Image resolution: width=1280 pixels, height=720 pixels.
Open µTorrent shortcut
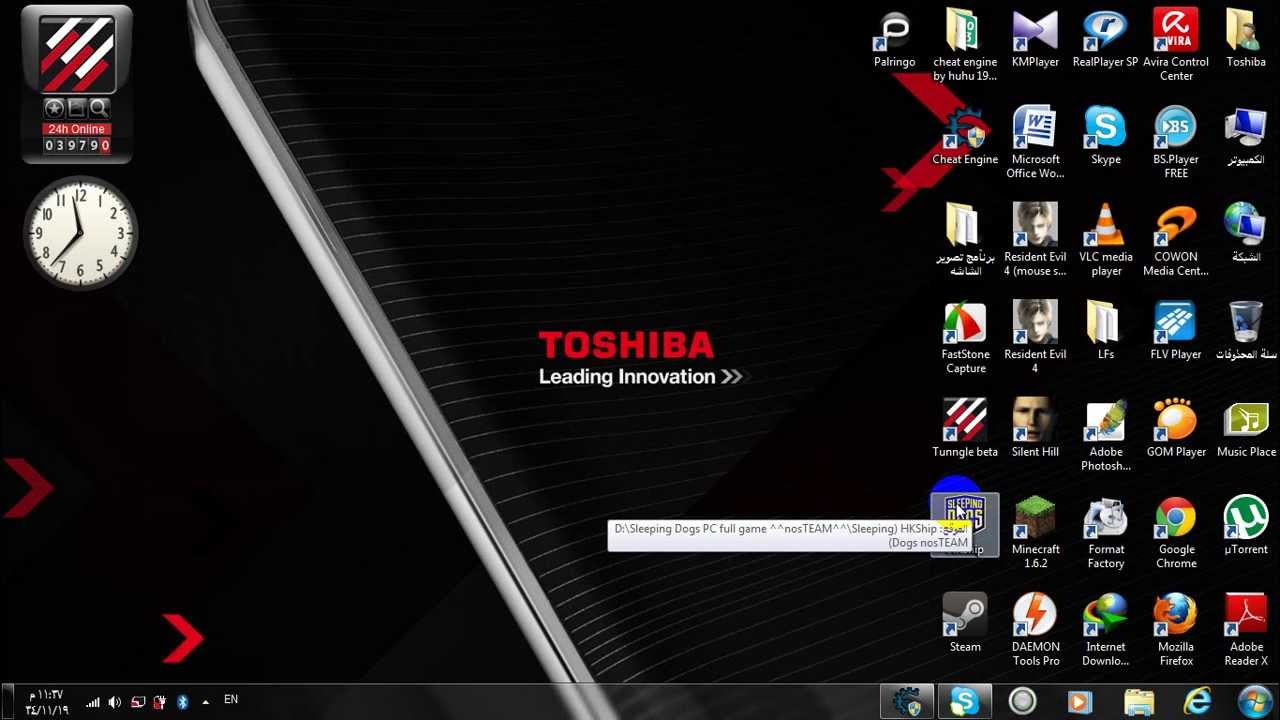1246,526
